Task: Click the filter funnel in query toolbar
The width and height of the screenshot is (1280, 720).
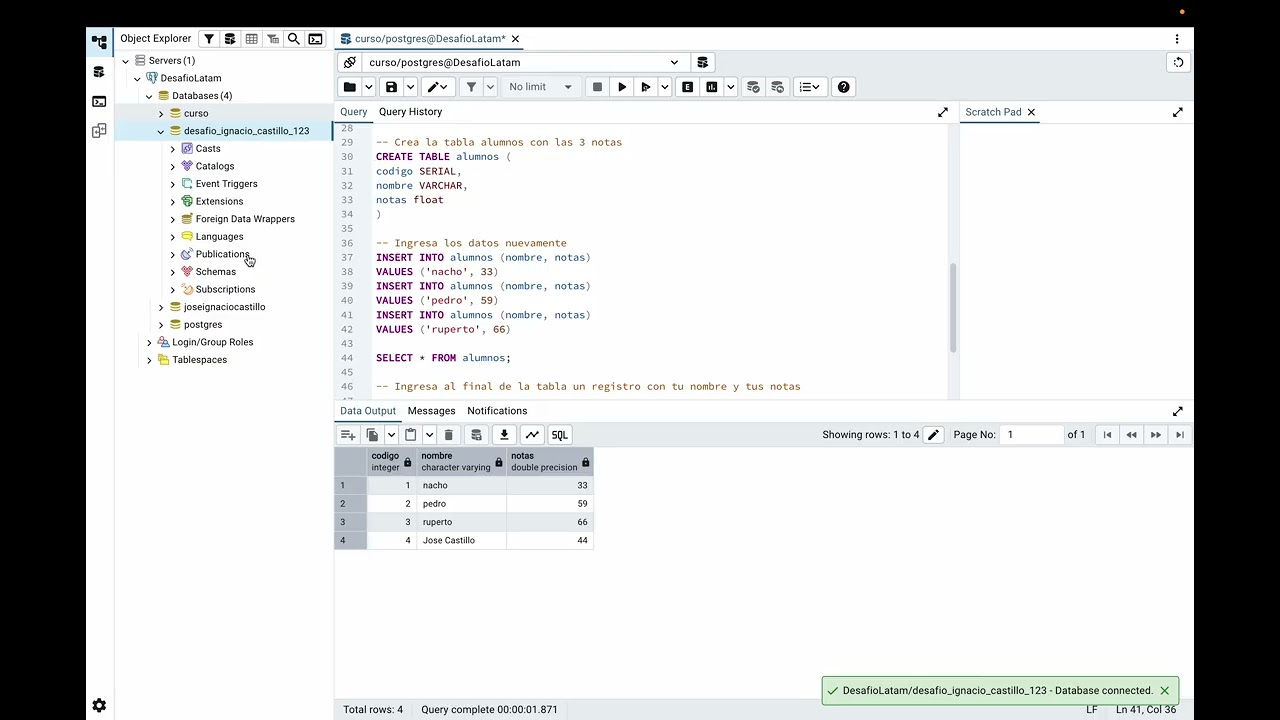Action: tap(472, 87)
